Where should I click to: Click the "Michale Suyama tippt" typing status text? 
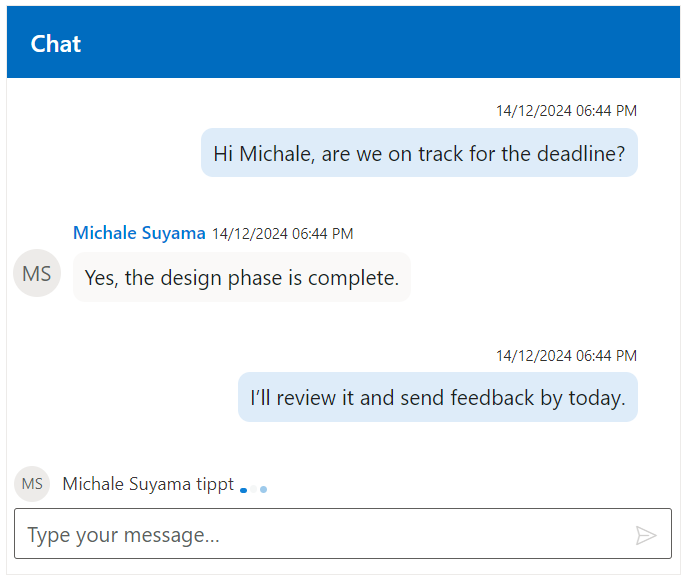(x=148, y=484)
